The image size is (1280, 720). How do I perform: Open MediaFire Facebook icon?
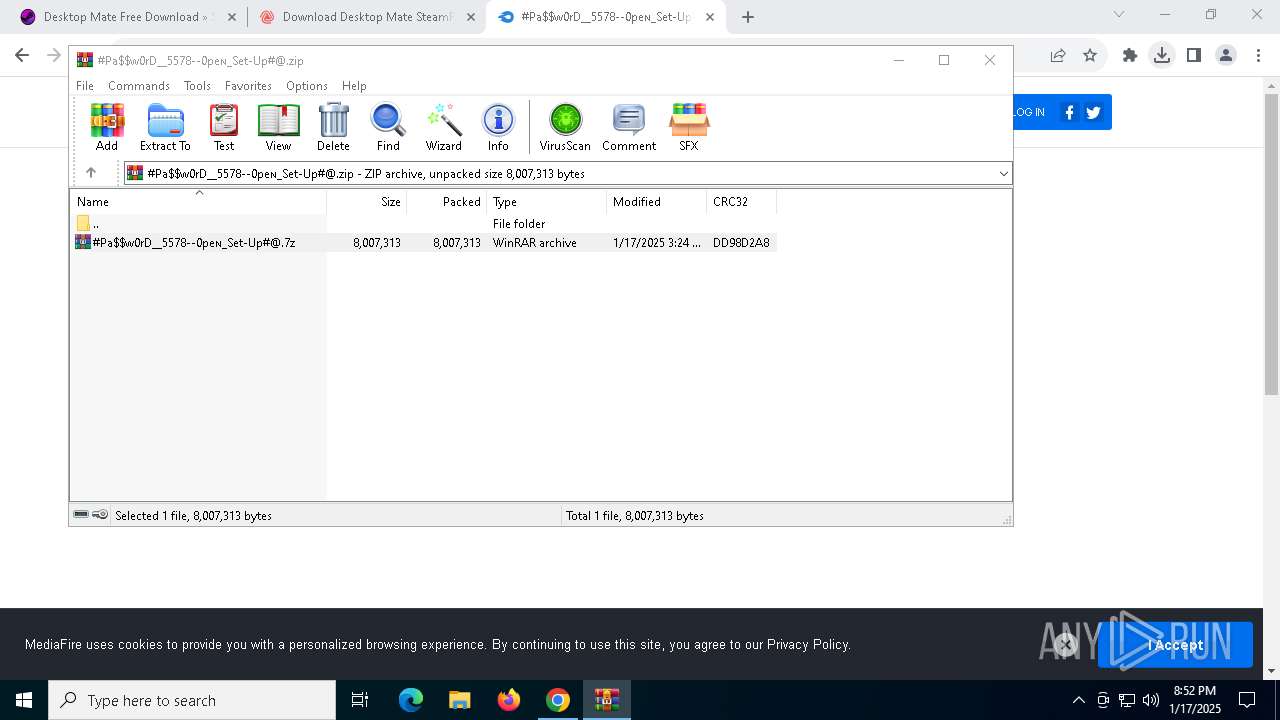click(1069, 112)
